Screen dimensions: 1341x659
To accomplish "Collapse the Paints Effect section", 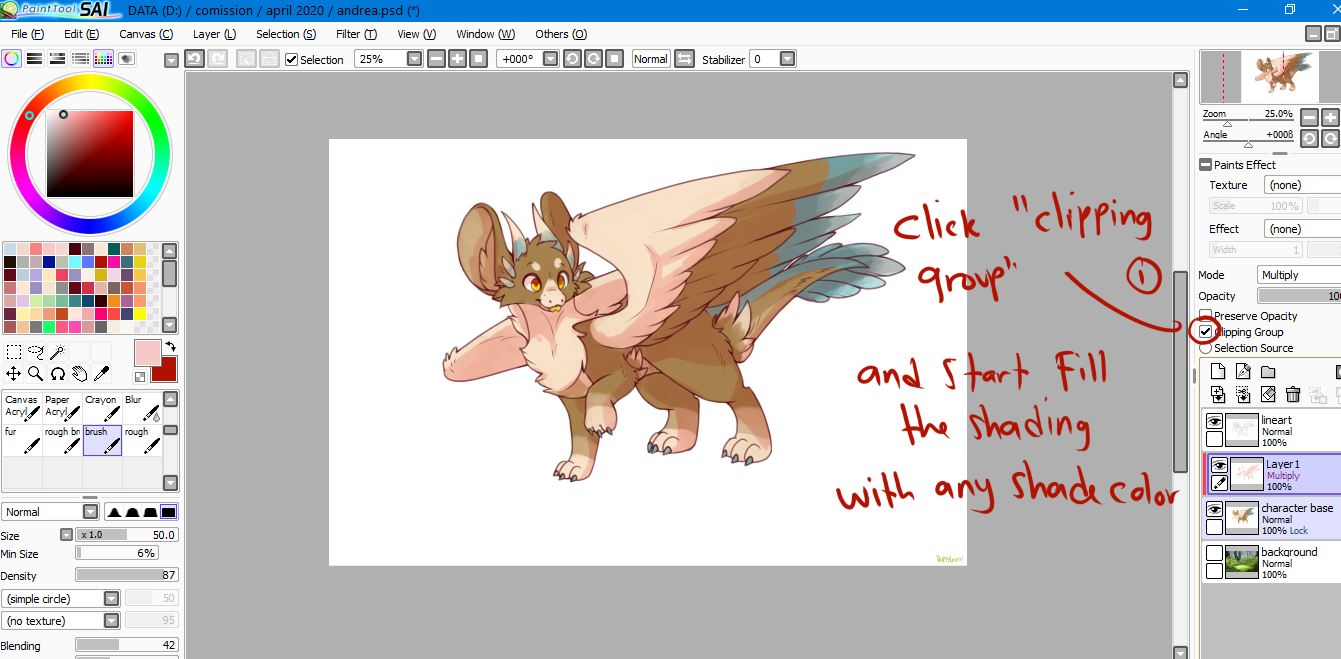I will pos(1206,165).
